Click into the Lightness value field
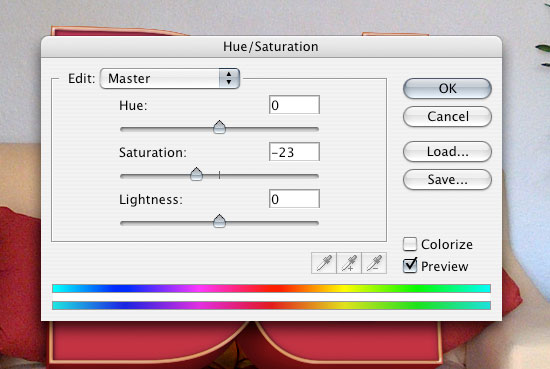The height and width of the screenshot is (369, 550). pyautogui.click(x=294, y=199)
